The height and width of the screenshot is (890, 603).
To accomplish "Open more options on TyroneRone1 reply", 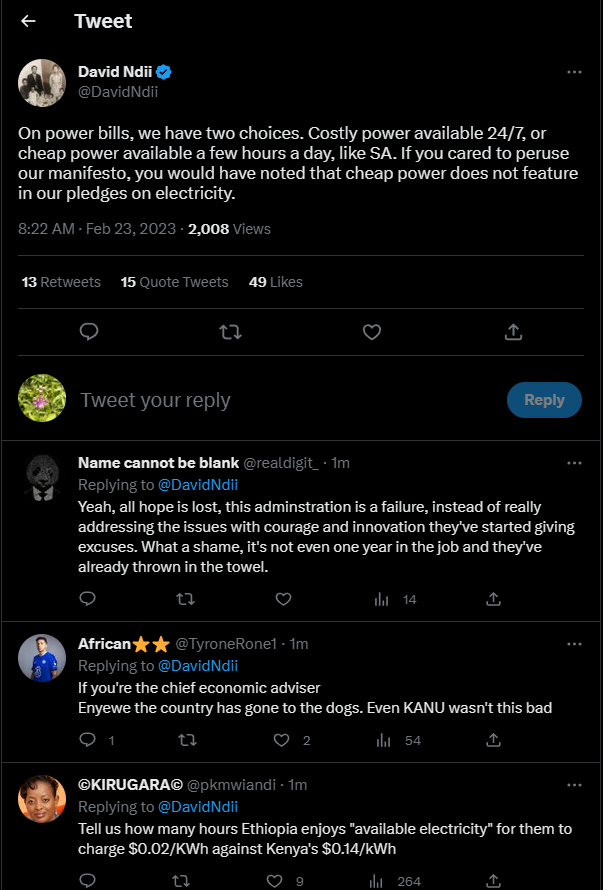I will (x=574, y=643).
